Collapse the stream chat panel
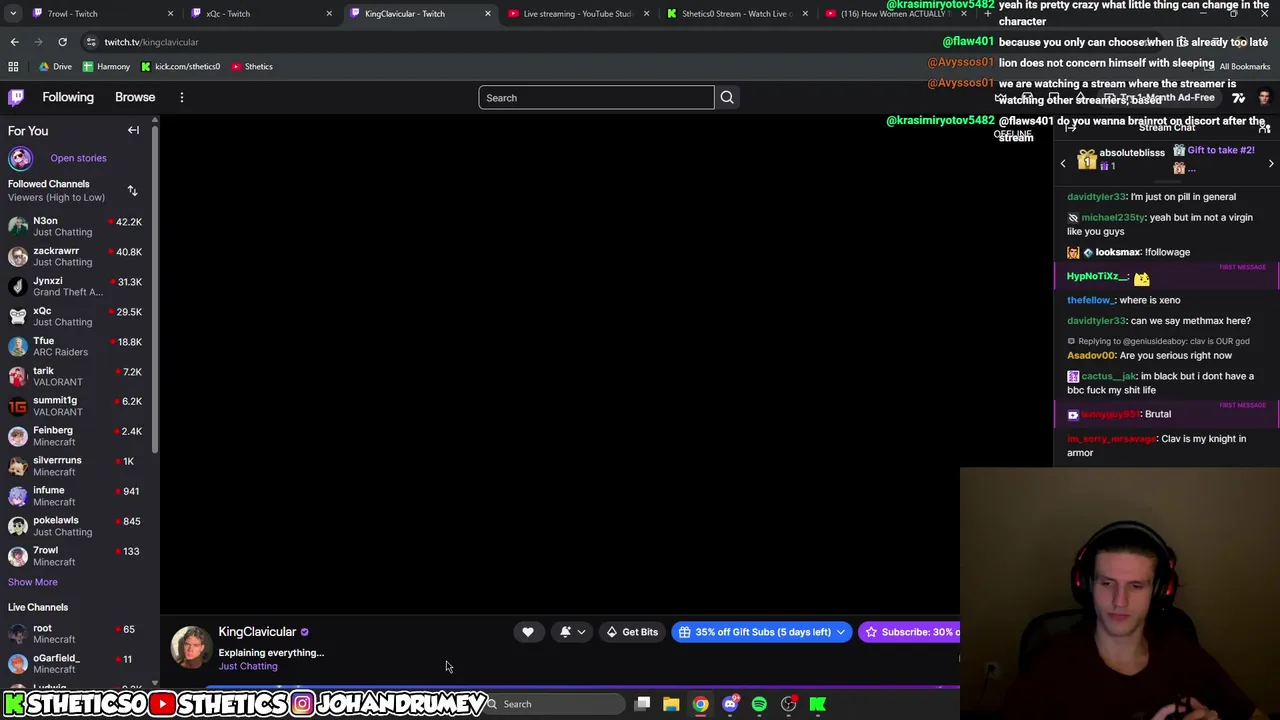 click(x=1070, y=128)
